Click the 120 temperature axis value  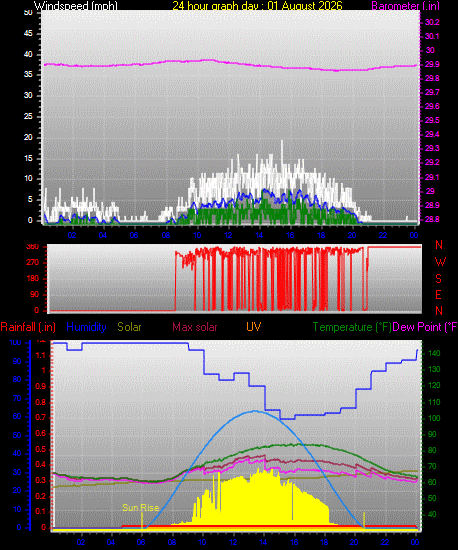click(434, 385)
